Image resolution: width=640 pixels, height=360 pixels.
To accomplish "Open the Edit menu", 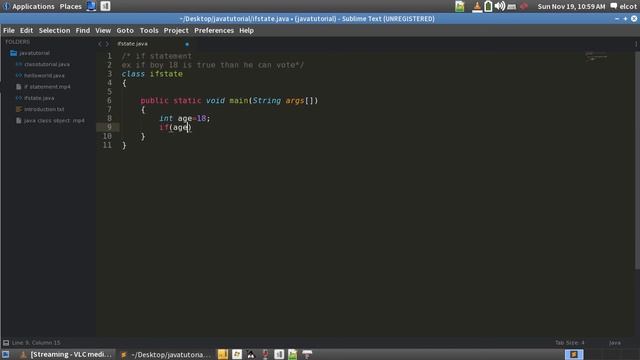I will tap(26, 31).
